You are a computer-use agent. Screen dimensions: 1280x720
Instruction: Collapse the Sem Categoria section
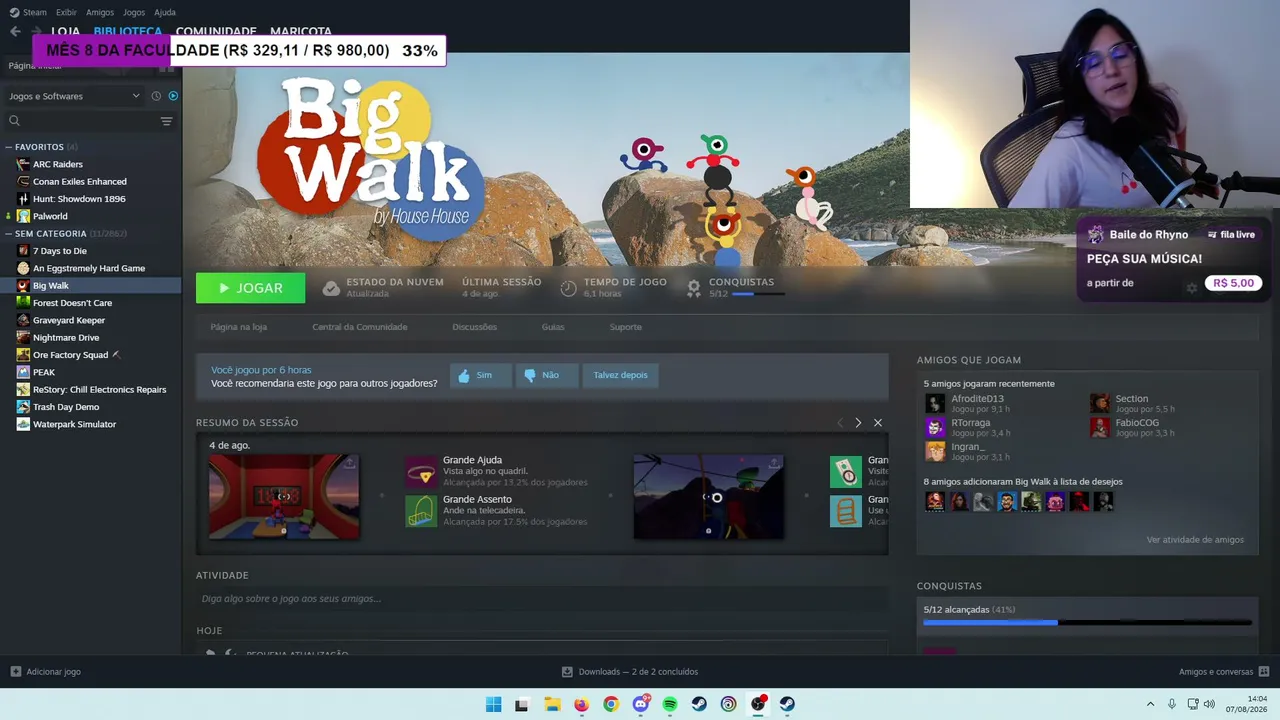9,234
